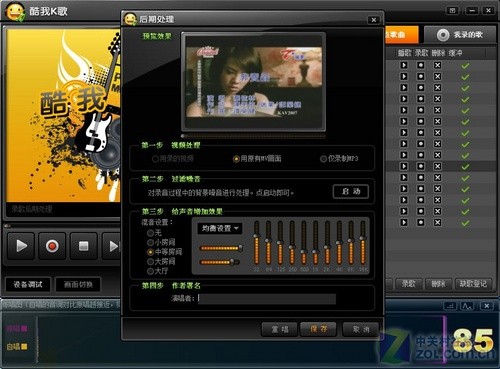The height and width of the screenshot is (369, 500).
Task: Select 小房间 reverb option
Action: pyautogui.click(x=161, y=242)
